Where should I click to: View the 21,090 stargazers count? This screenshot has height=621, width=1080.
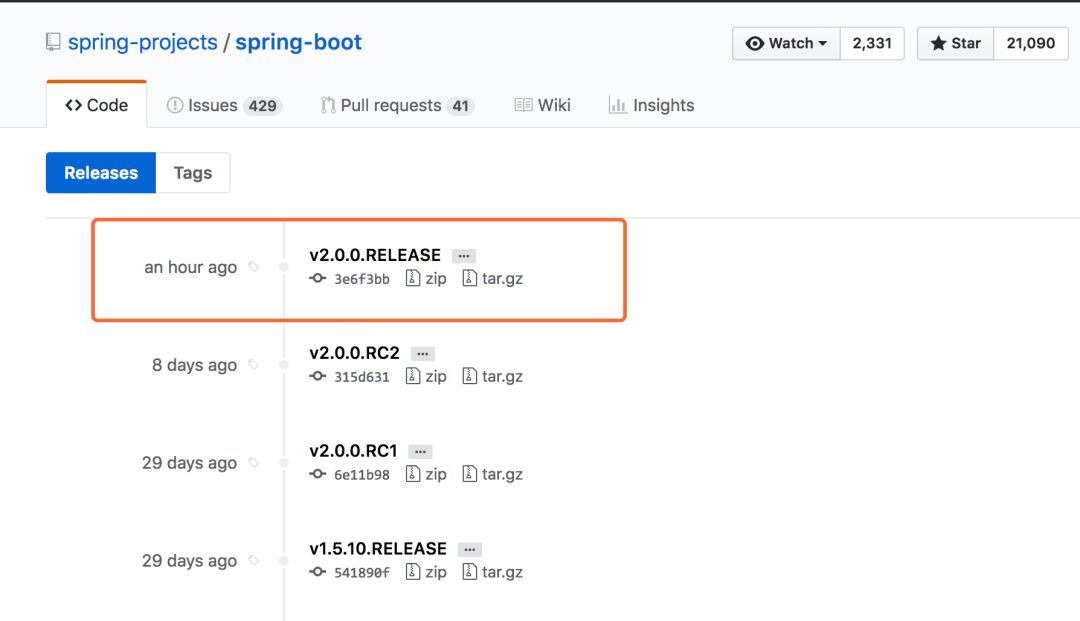point(1030,43)
